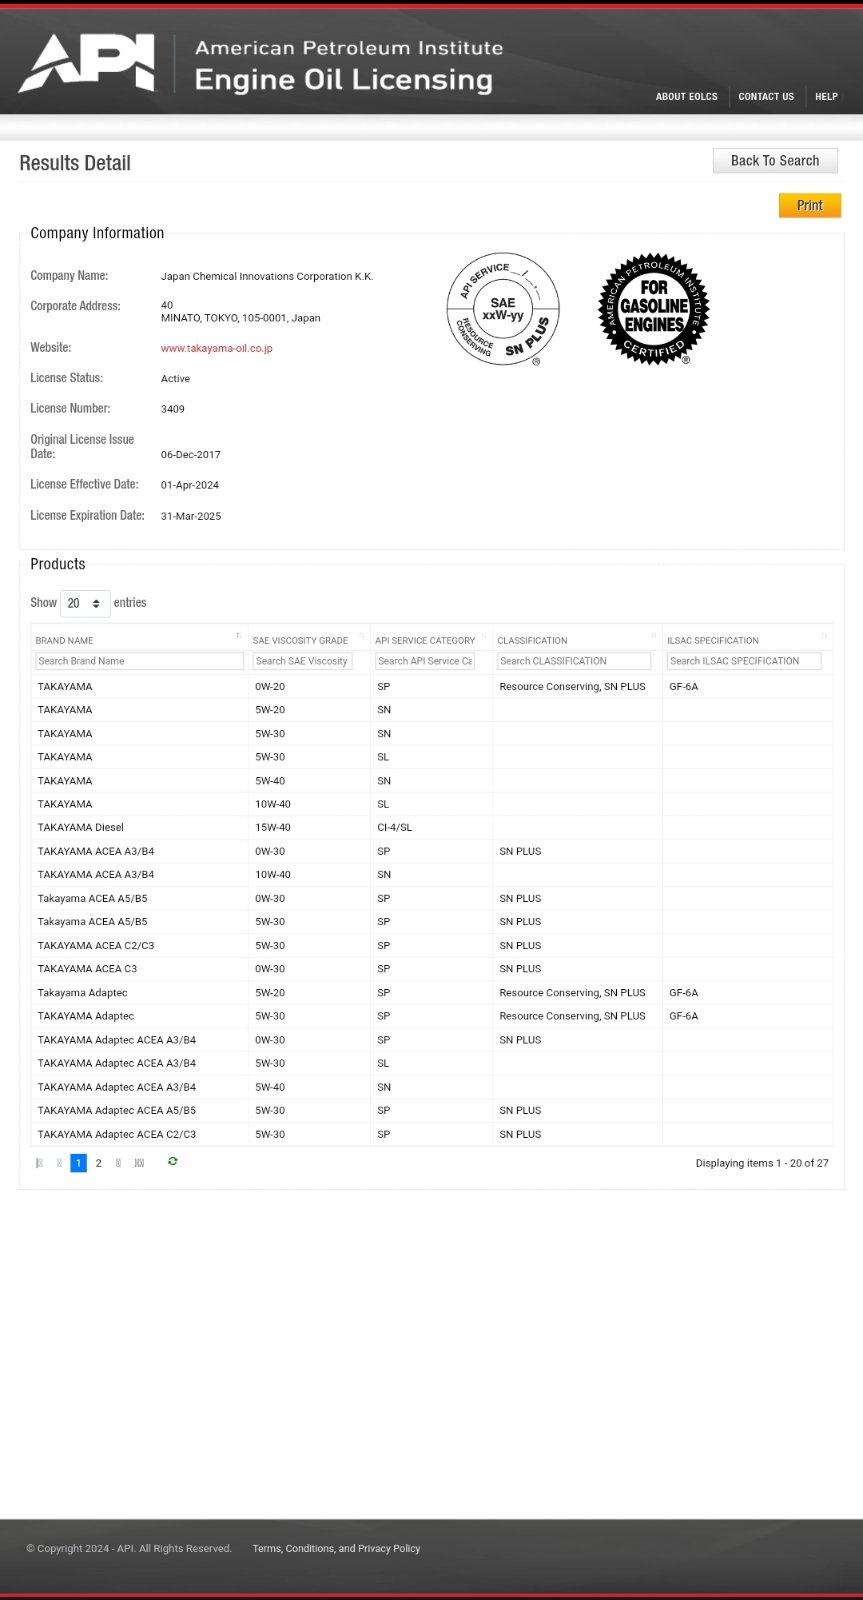Screen dimensions: 863x1600
Task: Click the API logo in the header
Action: tap(87, 62)
